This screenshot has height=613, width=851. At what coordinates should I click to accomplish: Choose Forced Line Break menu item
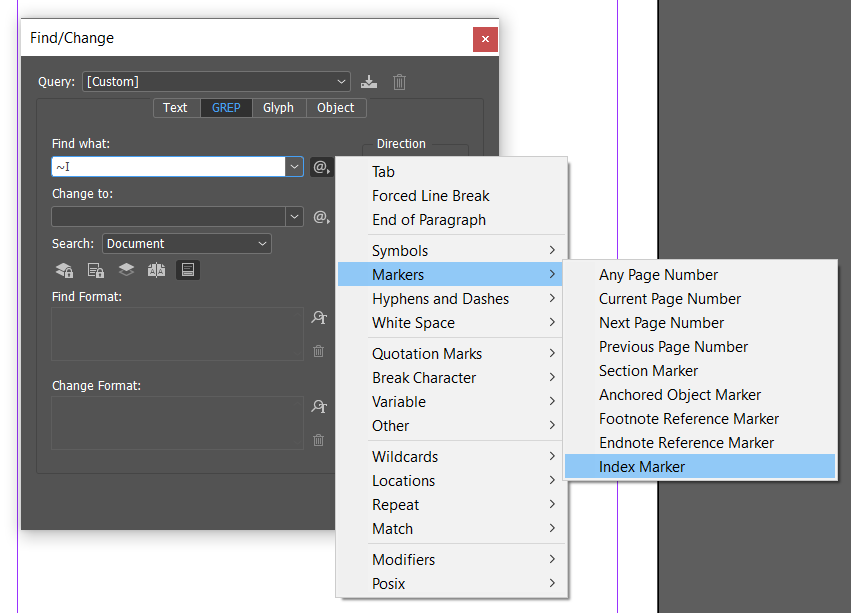coord(452,195)
